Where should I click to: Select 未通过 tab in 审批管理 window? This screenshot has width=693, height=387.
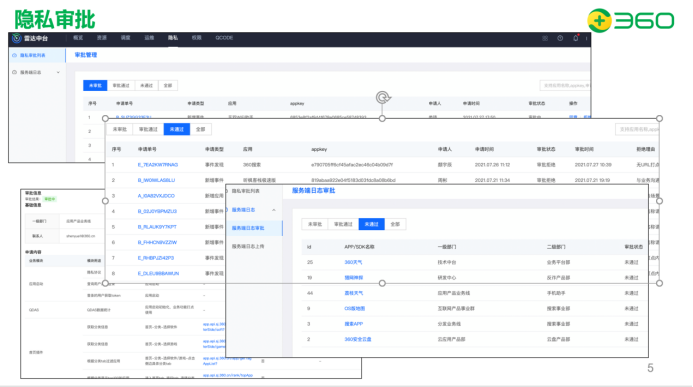tap(146, 85)
